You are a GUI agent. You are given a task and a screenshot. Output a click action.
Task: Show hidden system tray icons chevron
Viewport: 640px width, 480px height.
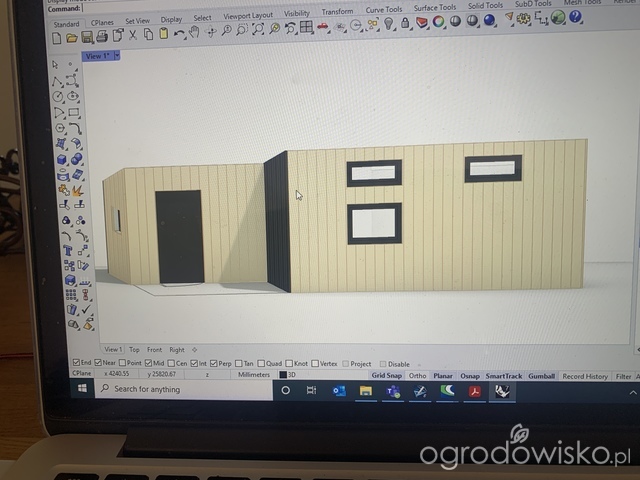(633, 393)
